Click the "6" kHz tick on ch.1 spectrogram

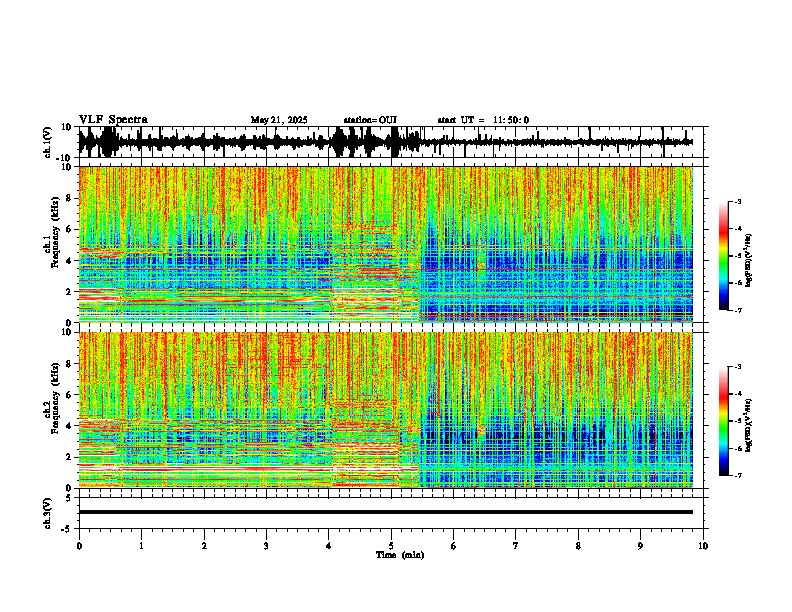[x=70, y=229]
